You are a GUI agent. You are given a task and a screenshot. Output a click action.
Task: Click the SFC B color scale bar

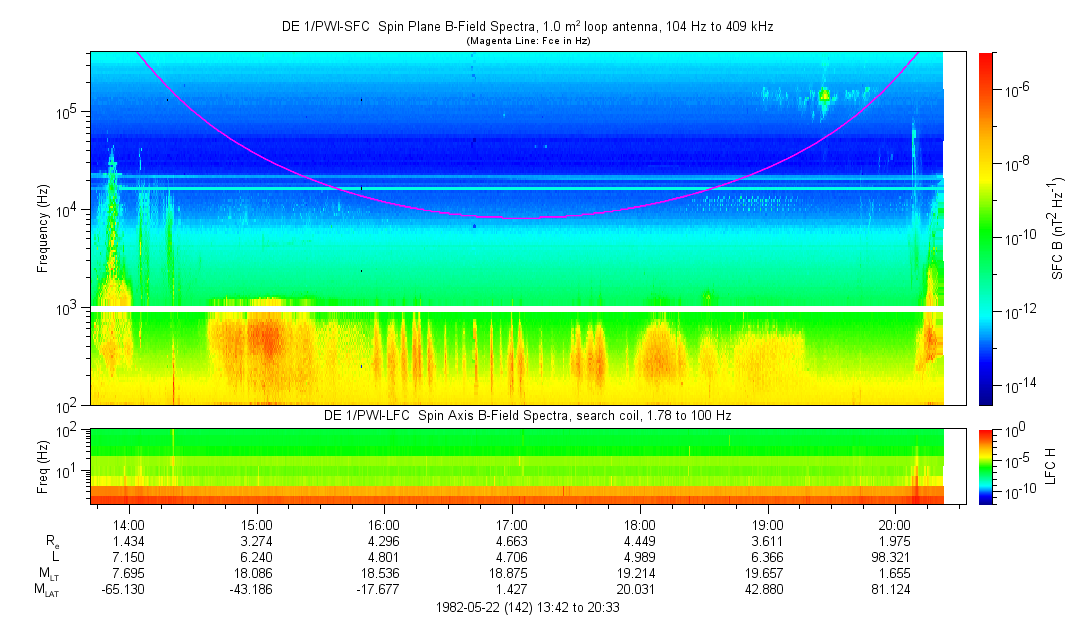pos(985,228)
